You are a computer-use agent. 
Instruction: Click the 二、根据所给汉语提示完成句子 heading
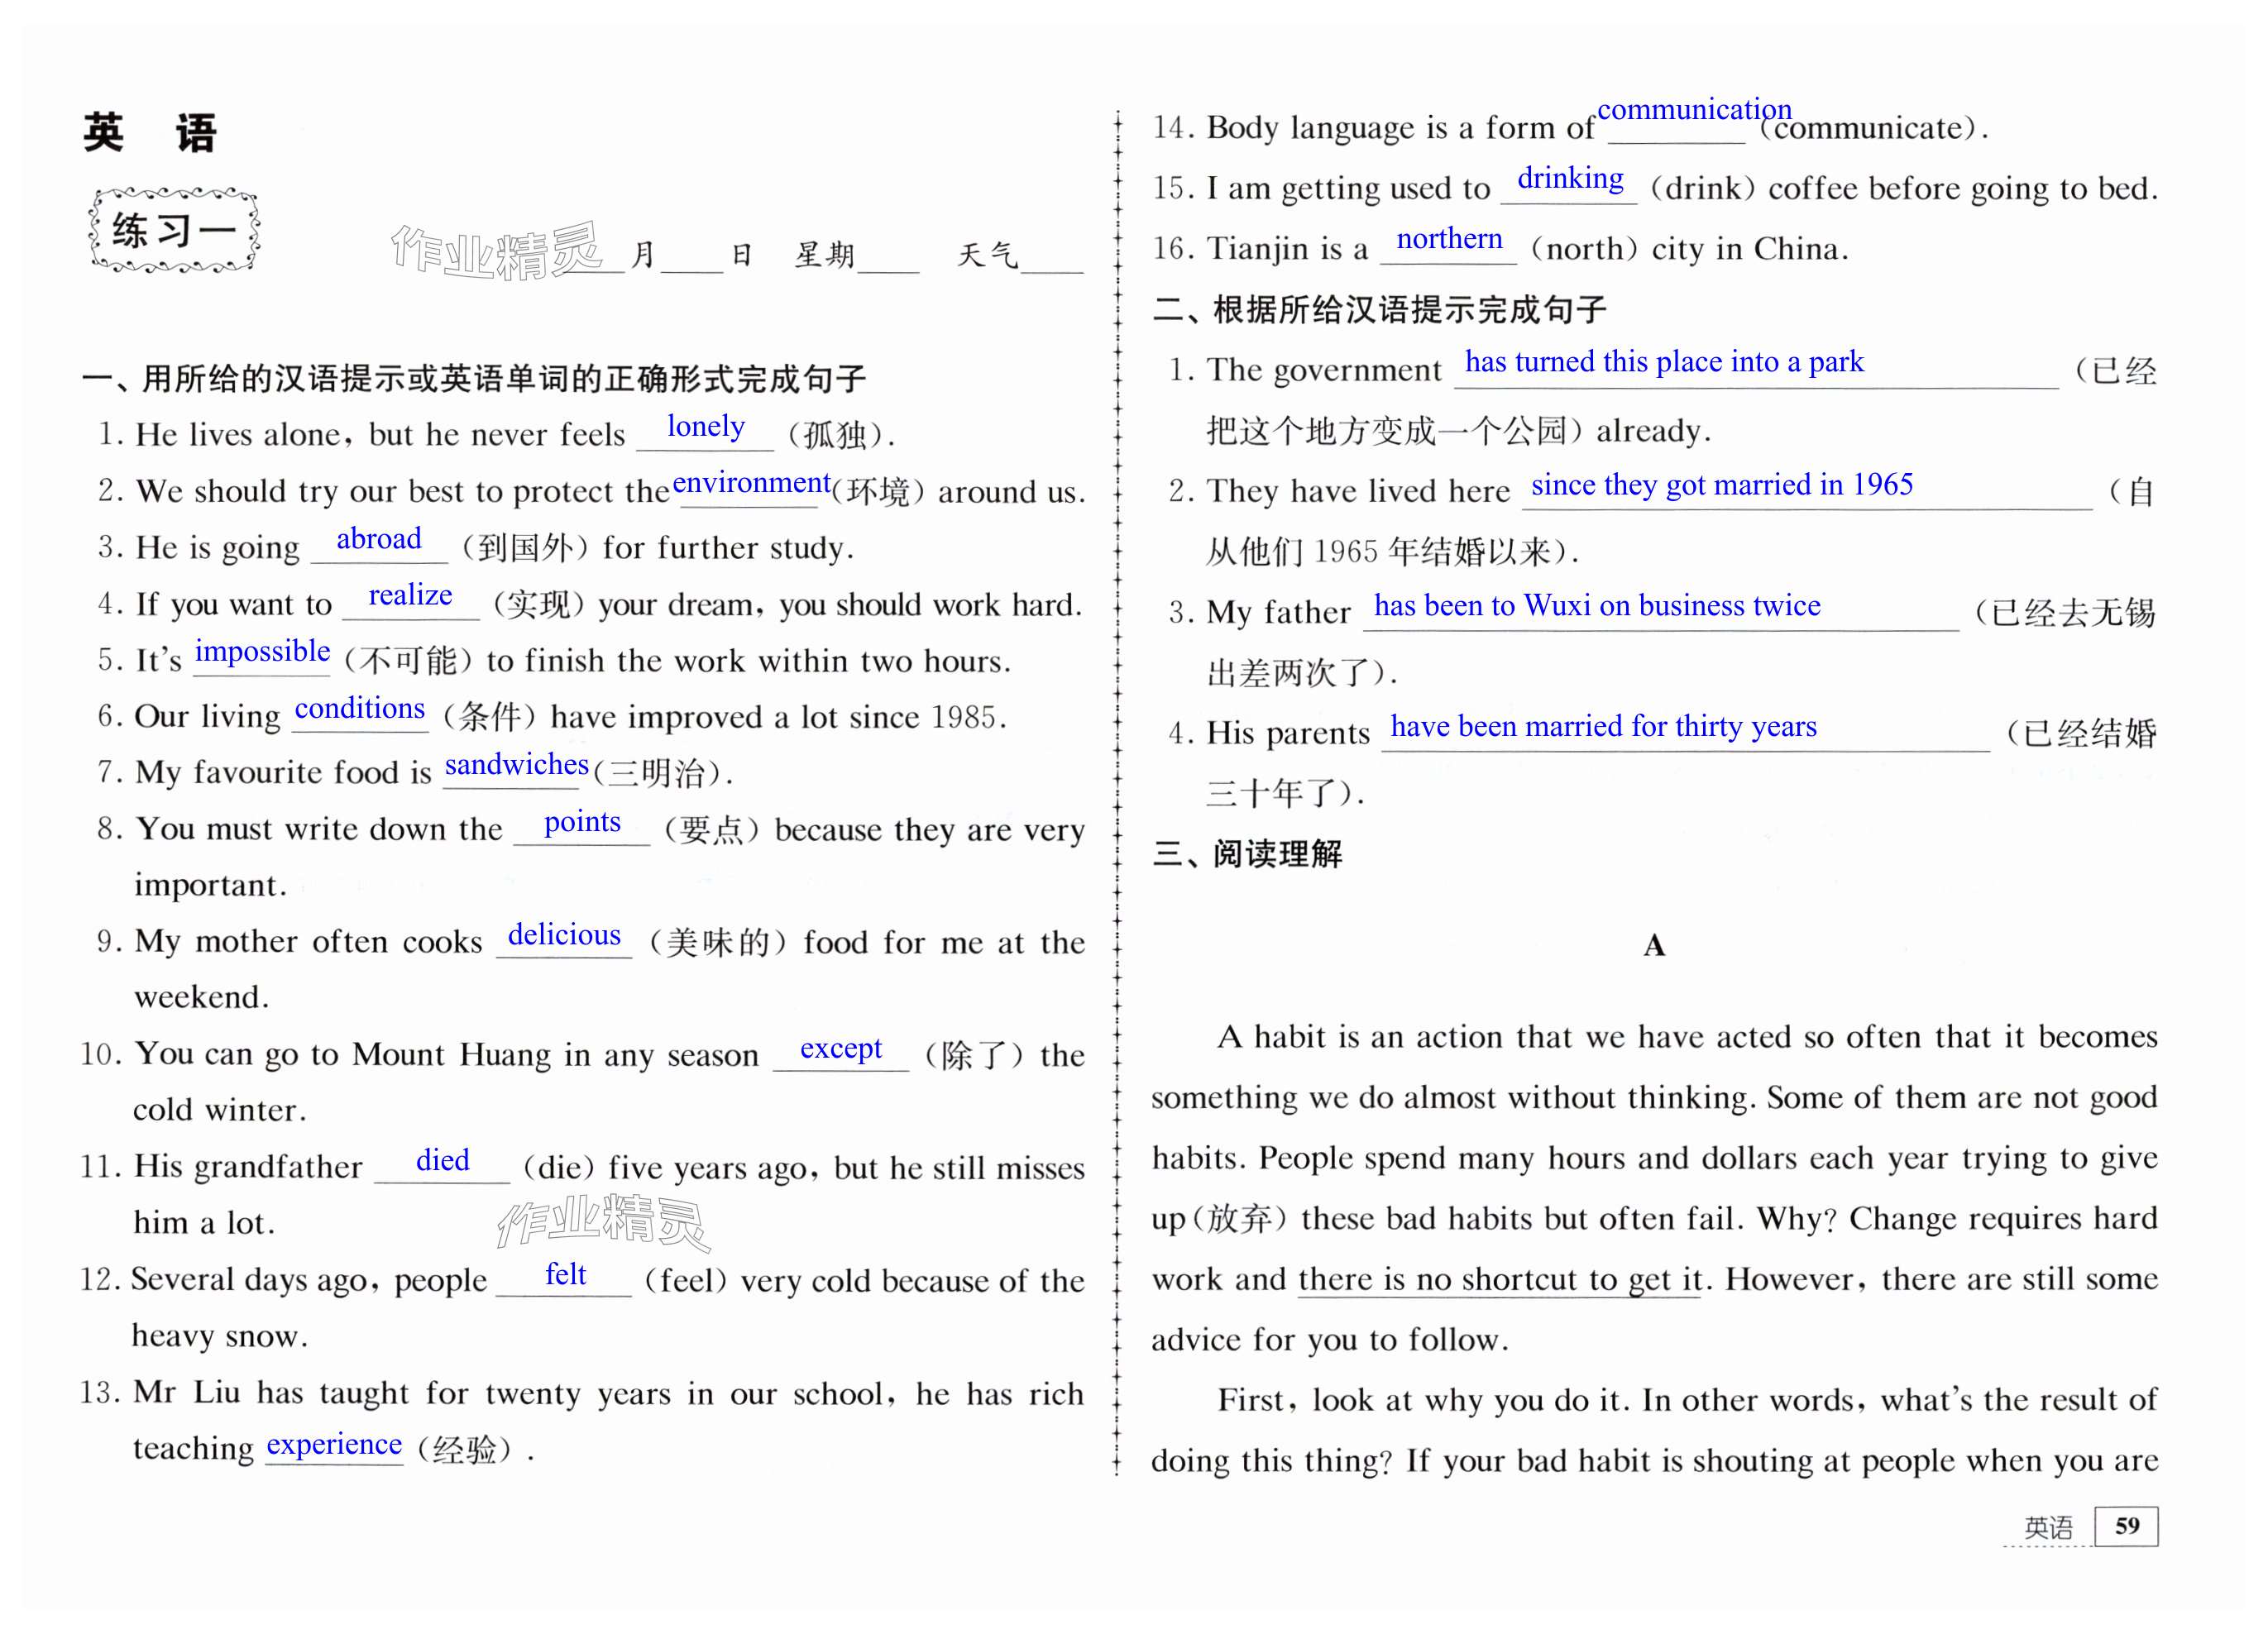point(1379,310)
